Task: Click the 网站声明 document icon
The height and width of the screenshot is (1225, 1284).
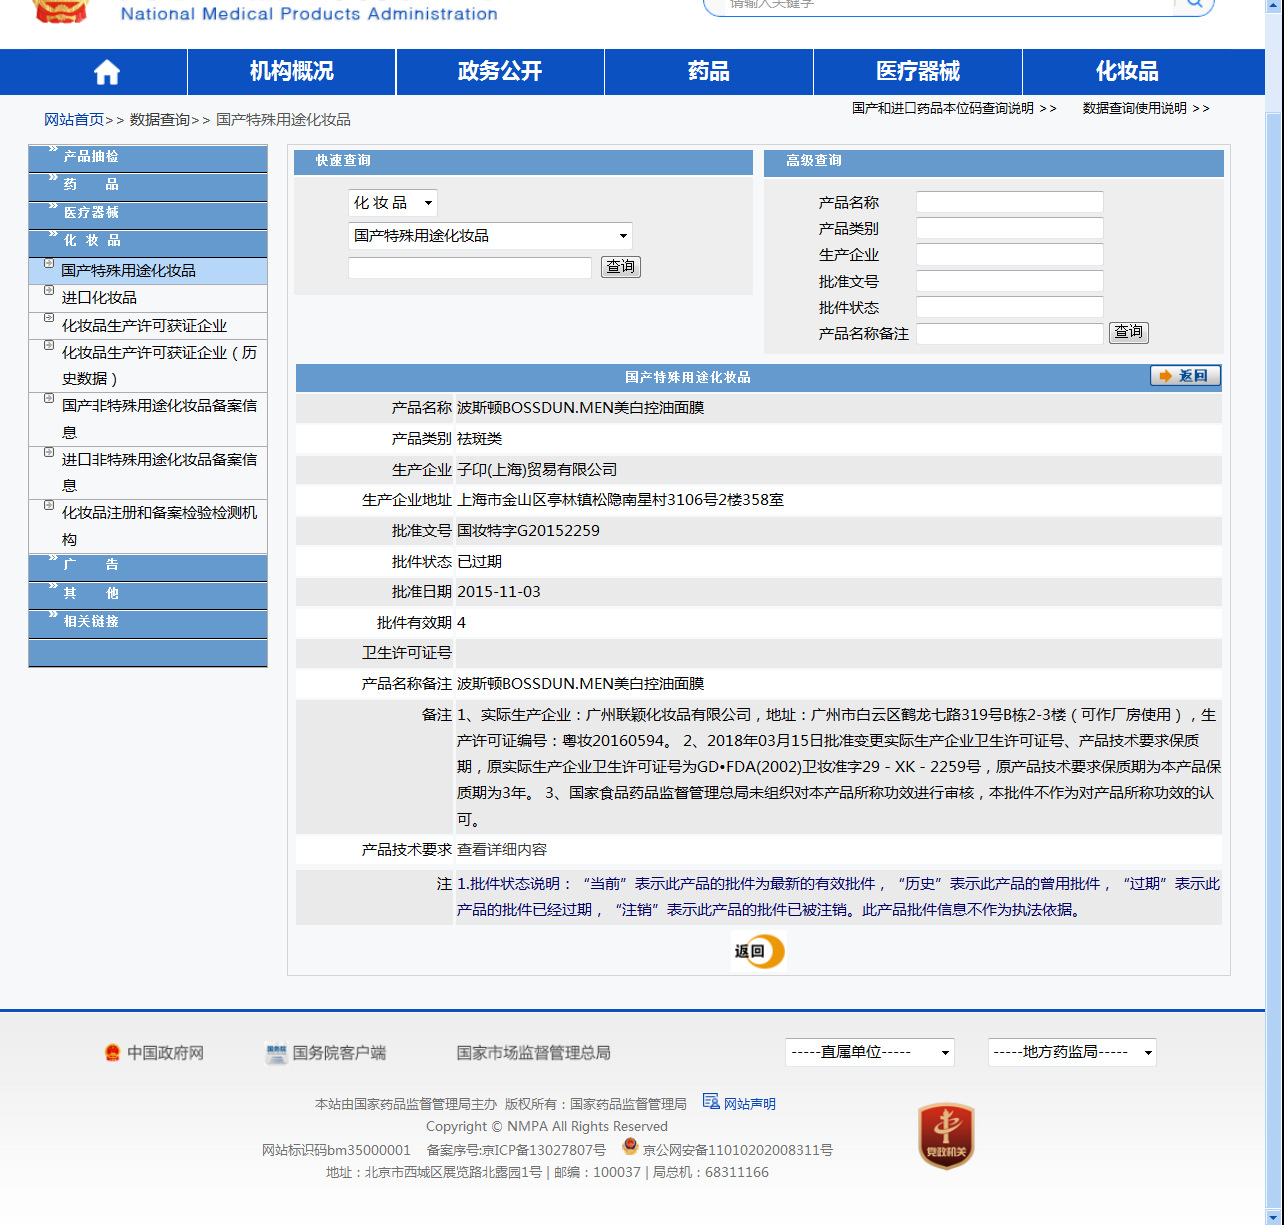Action: pos(711,1101)
